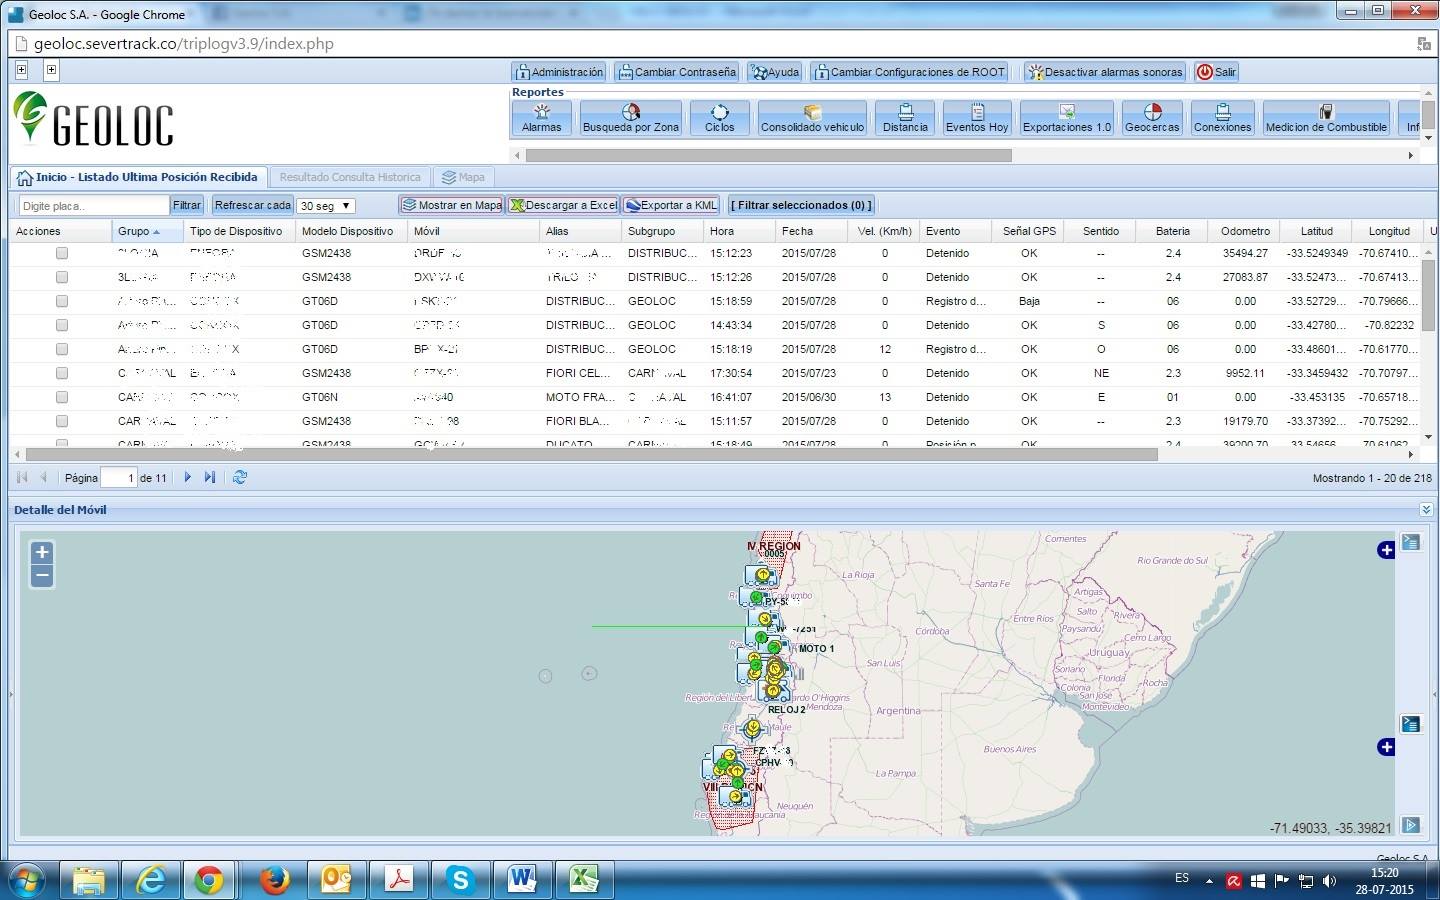The image size is (1440, 900).
Task: Tick checkbox for row with time 15:12:26
Action: point(62,277)
